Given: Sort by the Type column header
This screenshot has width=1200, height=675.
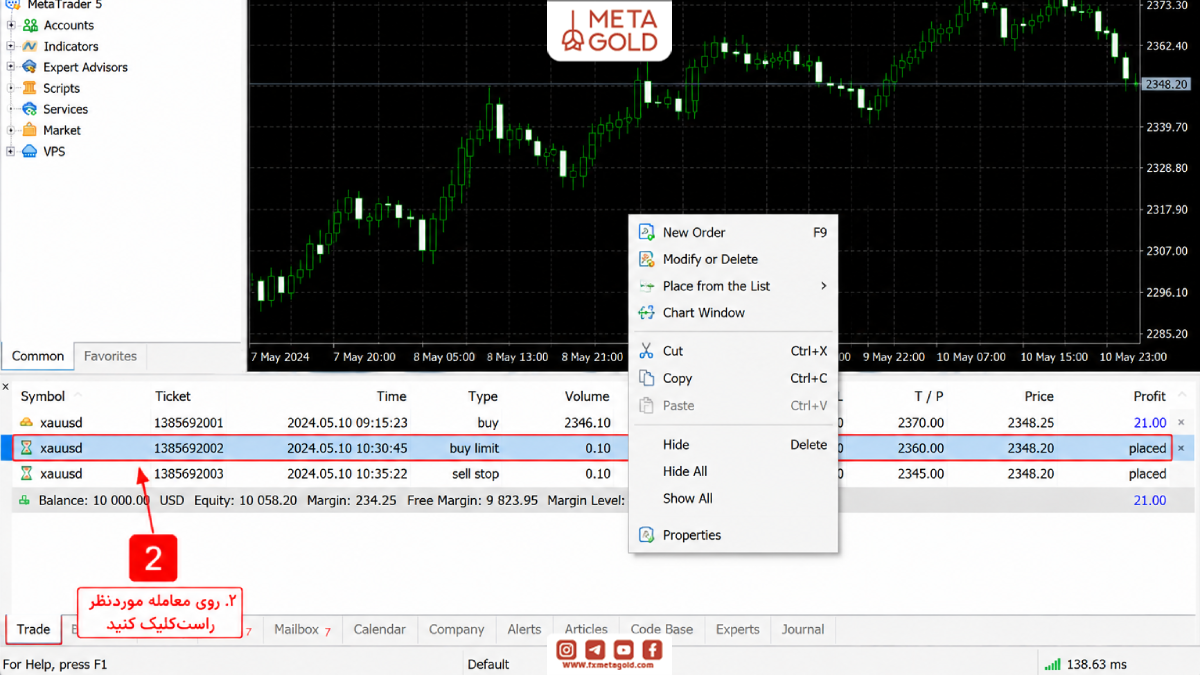Looking at the screenshot, I should [x=483, y=396].
